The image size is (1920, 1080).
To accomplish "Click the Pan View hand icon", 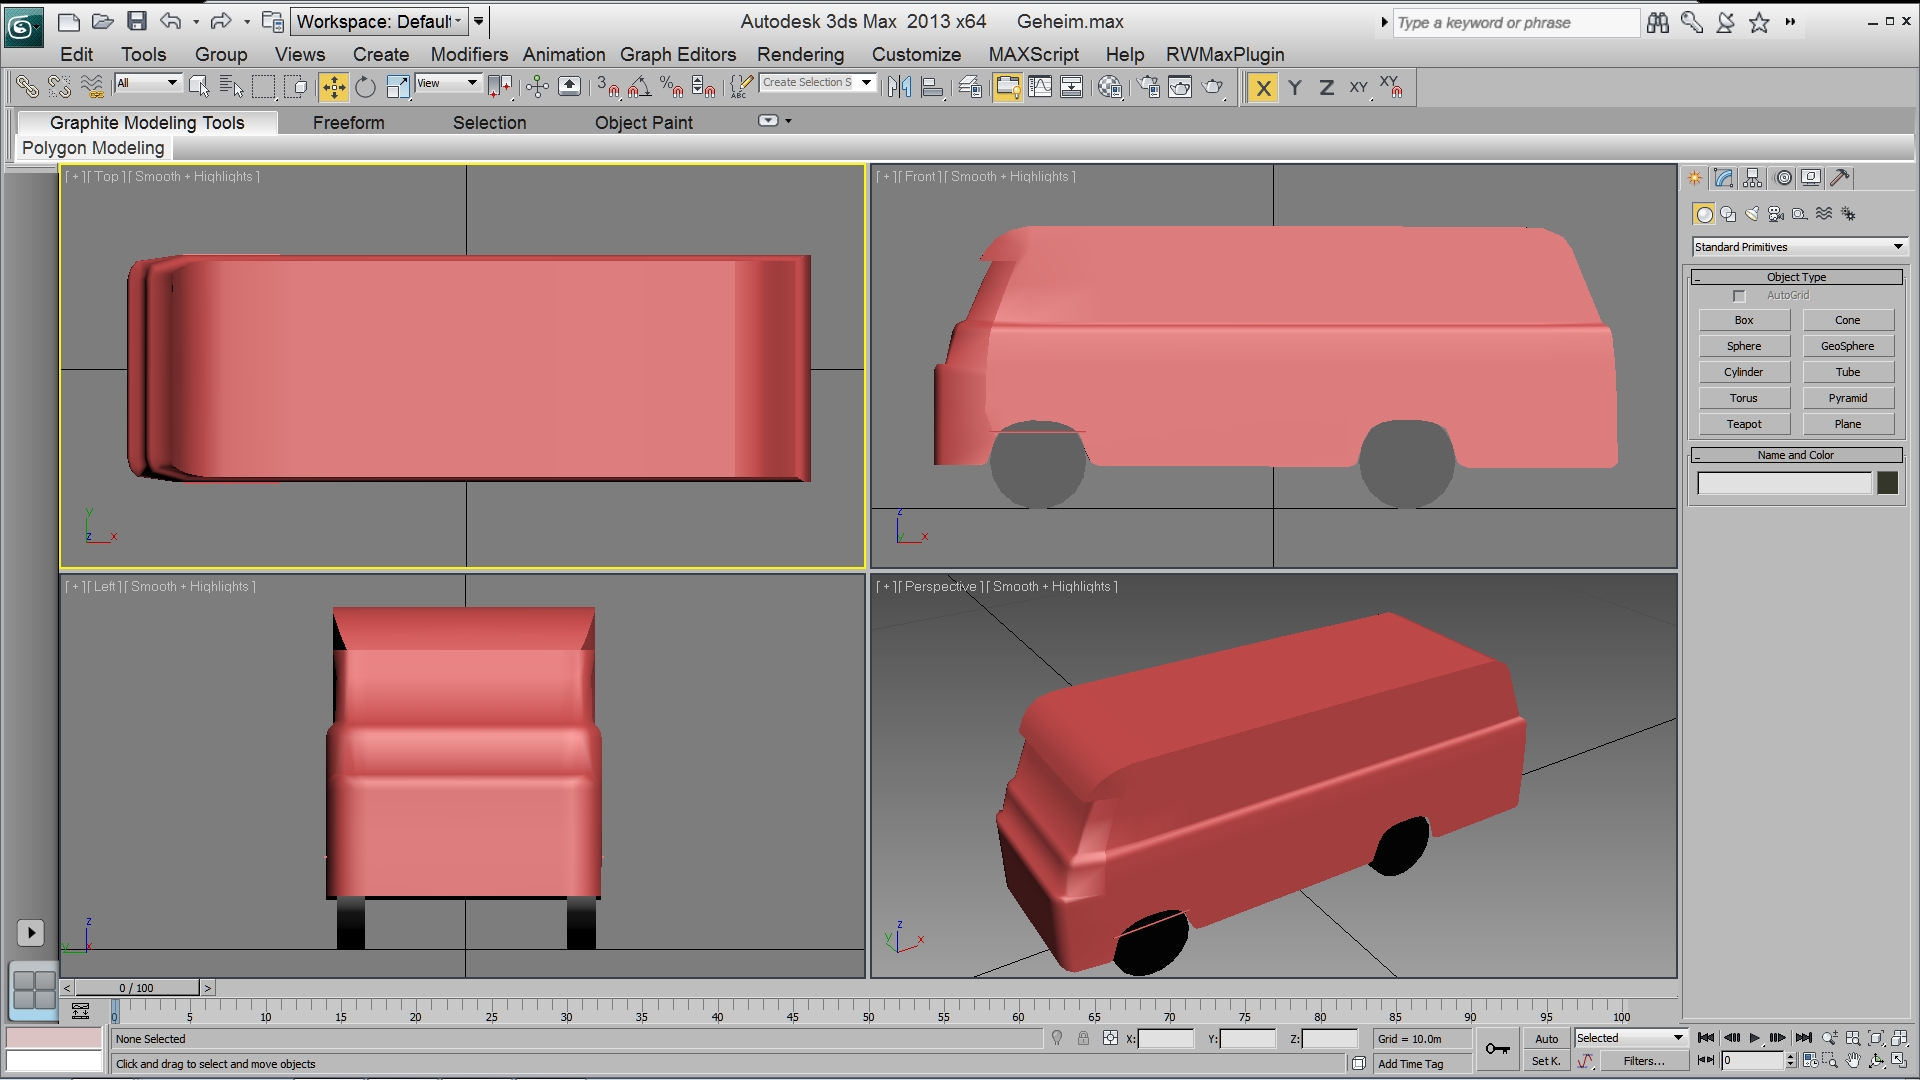I will [x=1853, y=1061].
